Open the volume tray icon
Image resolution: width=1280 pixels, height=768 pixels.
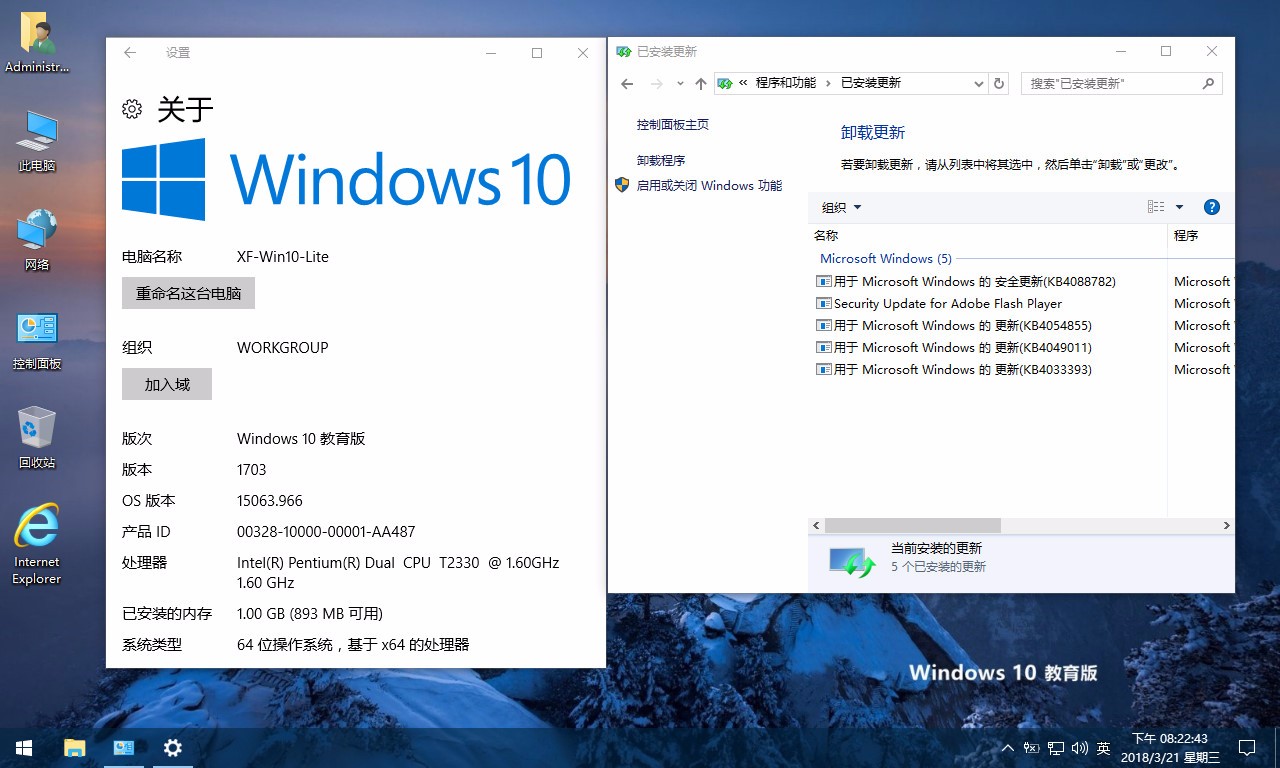1079,748
